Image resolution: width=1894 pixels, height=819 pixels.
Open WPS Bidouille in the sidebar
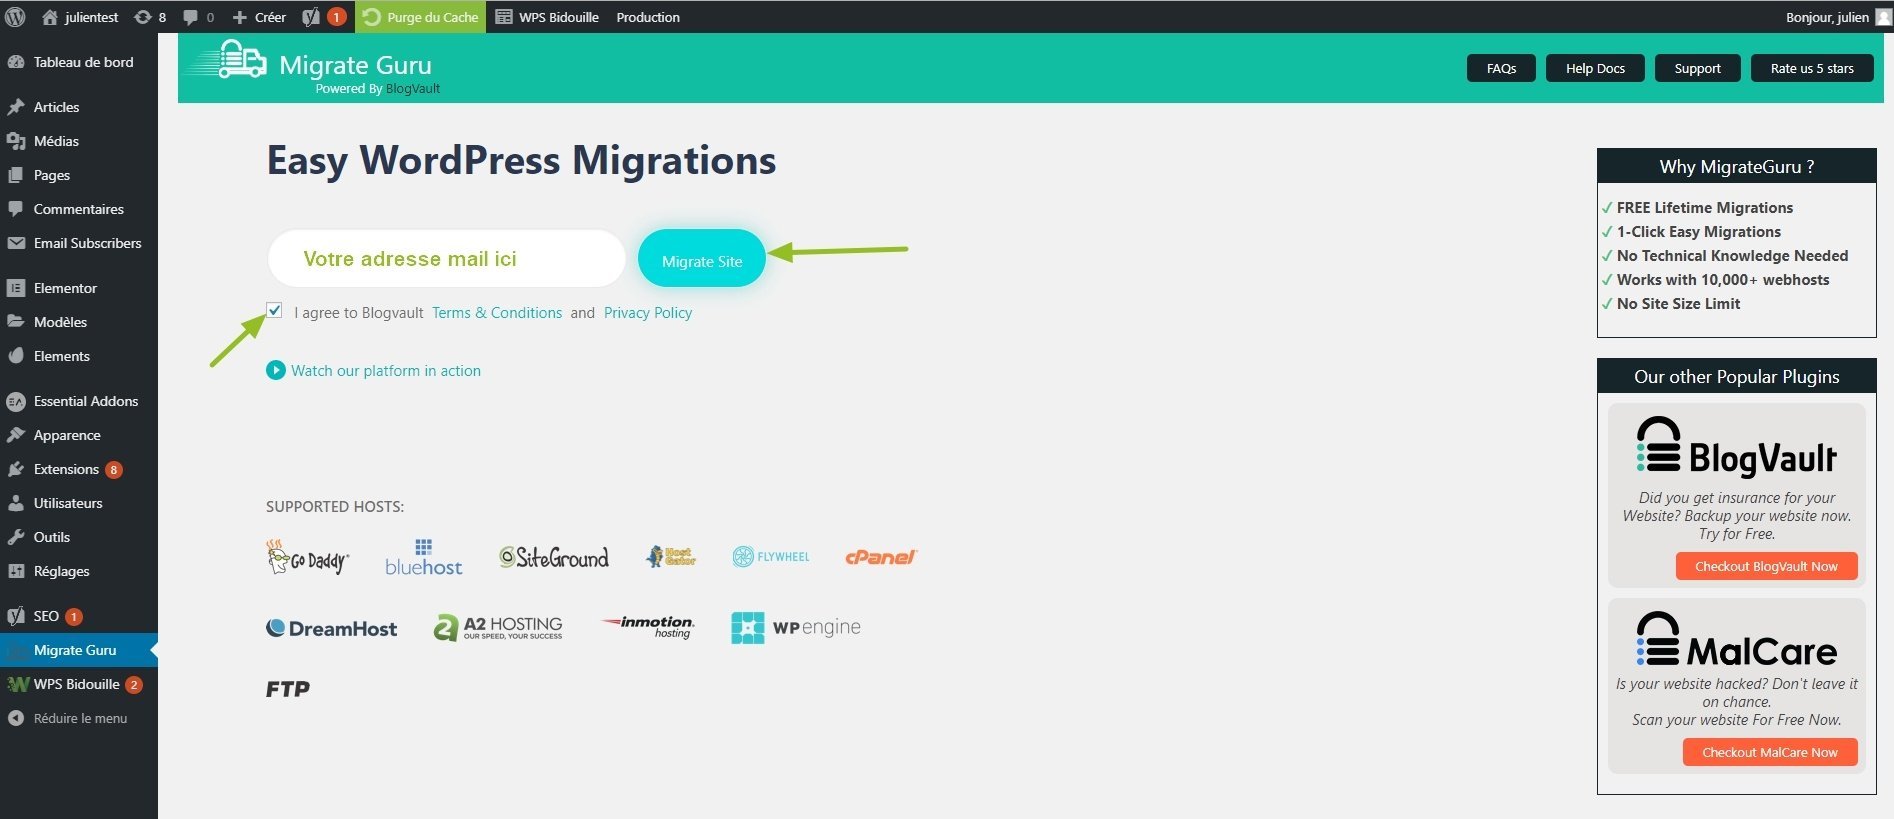tap(79, 684)
